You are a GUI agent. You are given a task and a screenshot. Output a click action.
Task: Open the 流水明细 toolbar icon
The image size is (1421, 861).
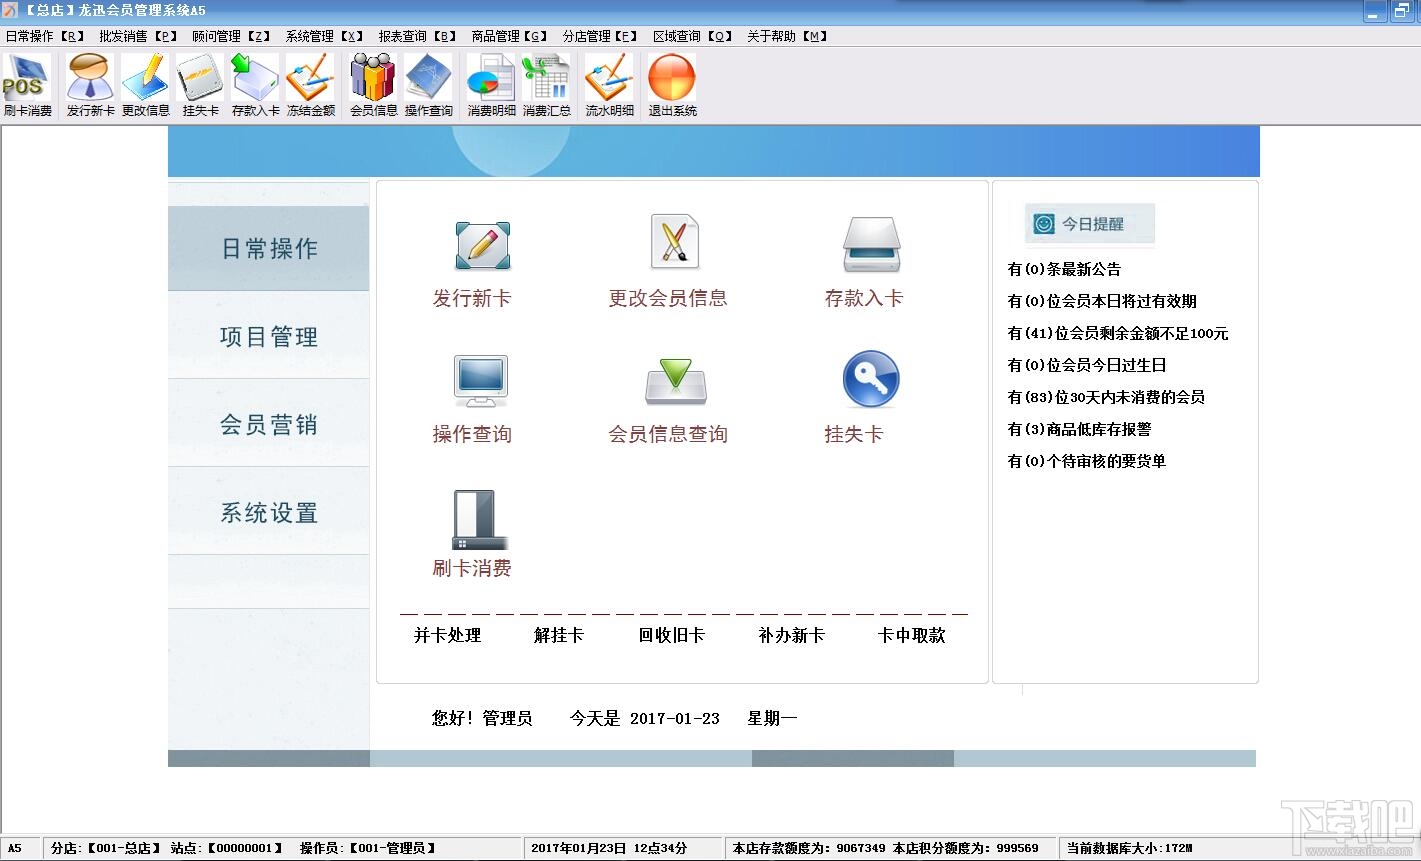[609, 85]
